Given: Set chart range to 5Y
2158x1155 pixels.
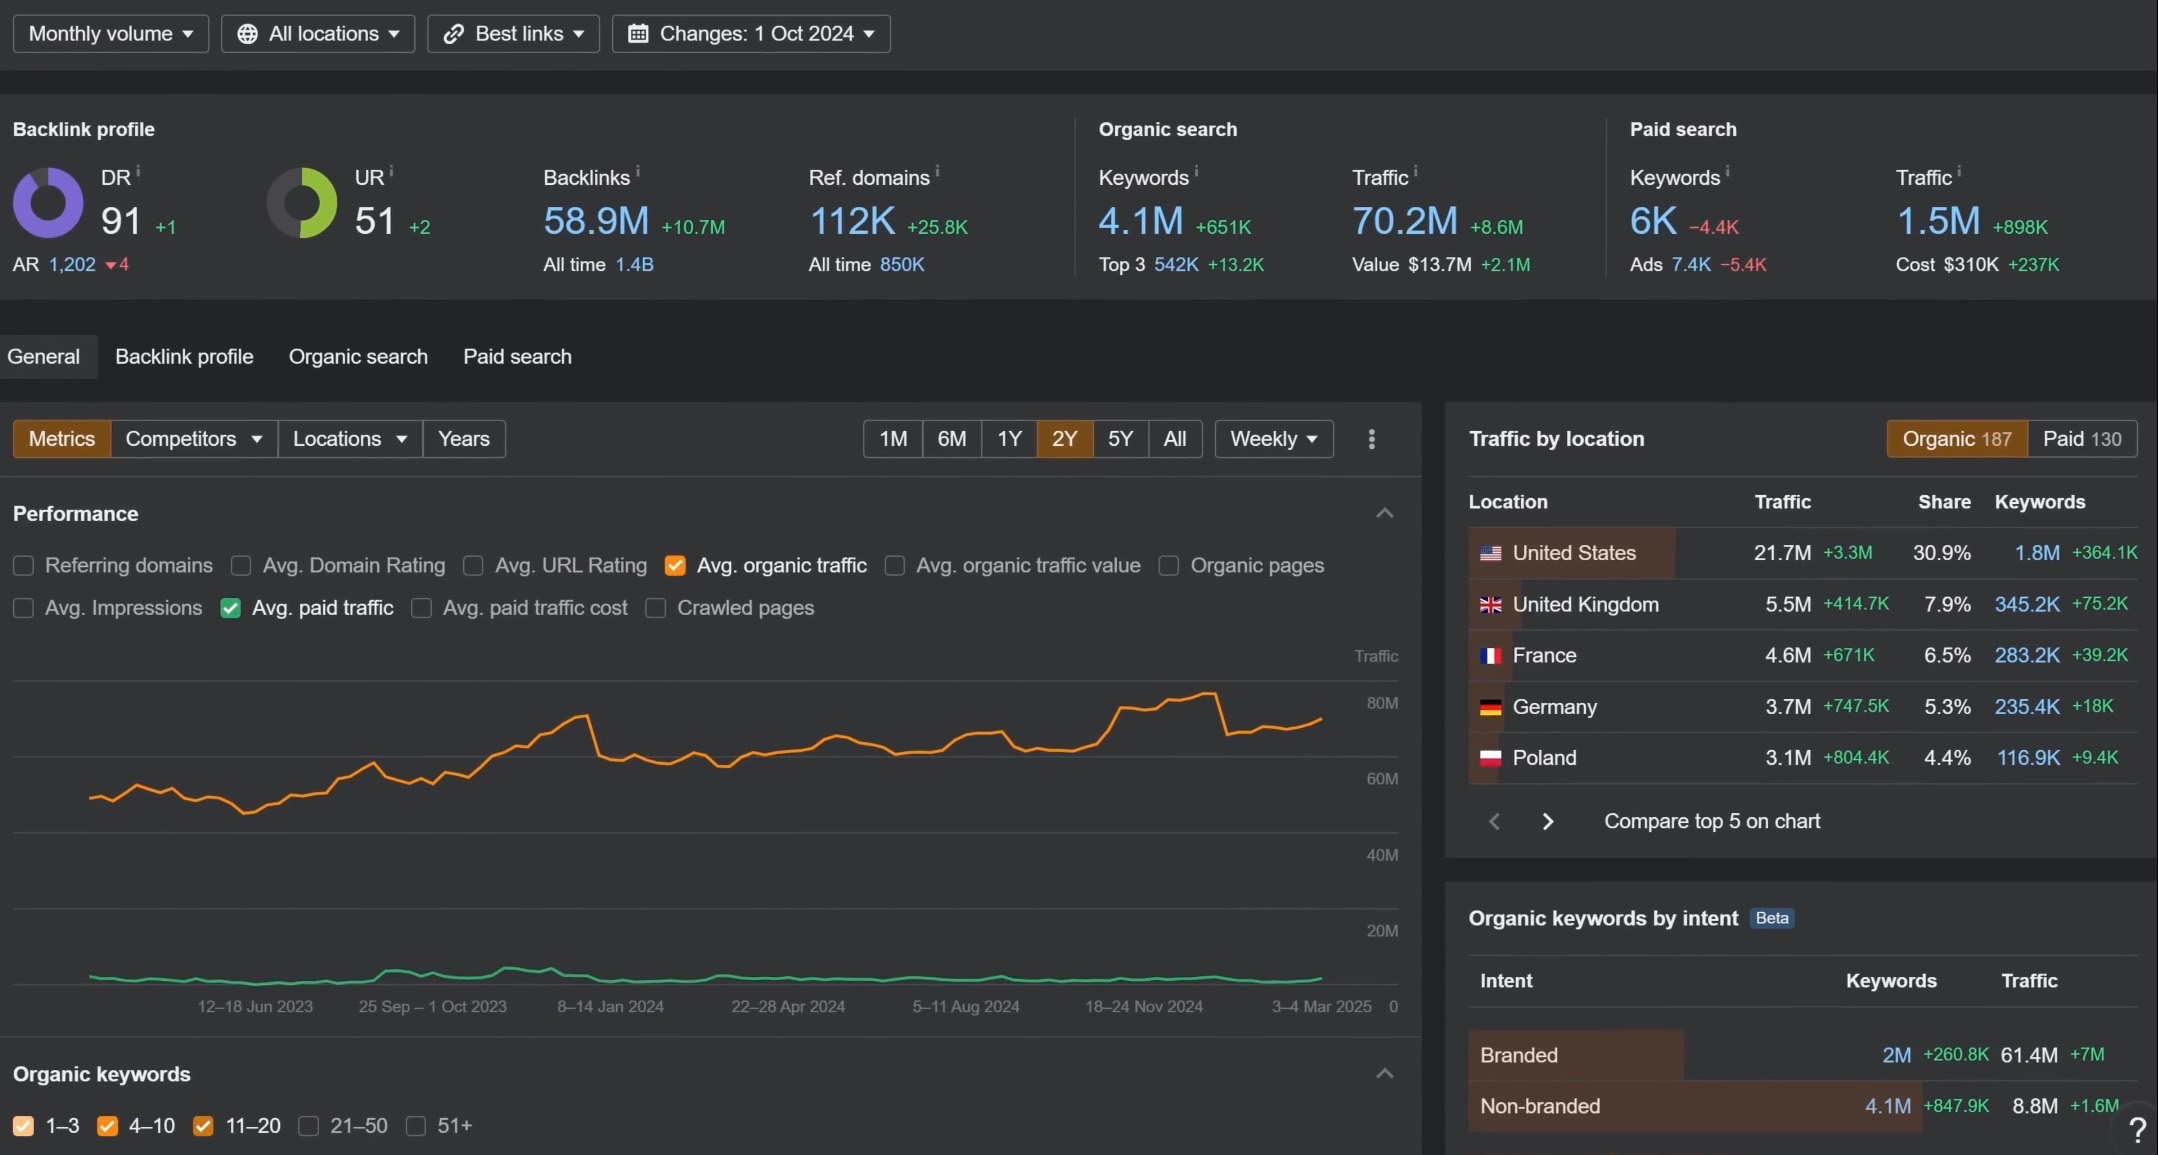Looking at the screenshot, I should tap(1120, 439).
